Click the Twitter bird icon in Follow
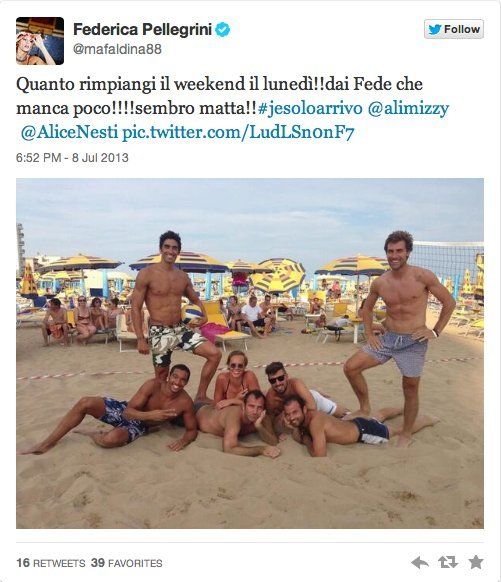Image resolution: width=501 pixels, height=582 pixels. [435, 29]
